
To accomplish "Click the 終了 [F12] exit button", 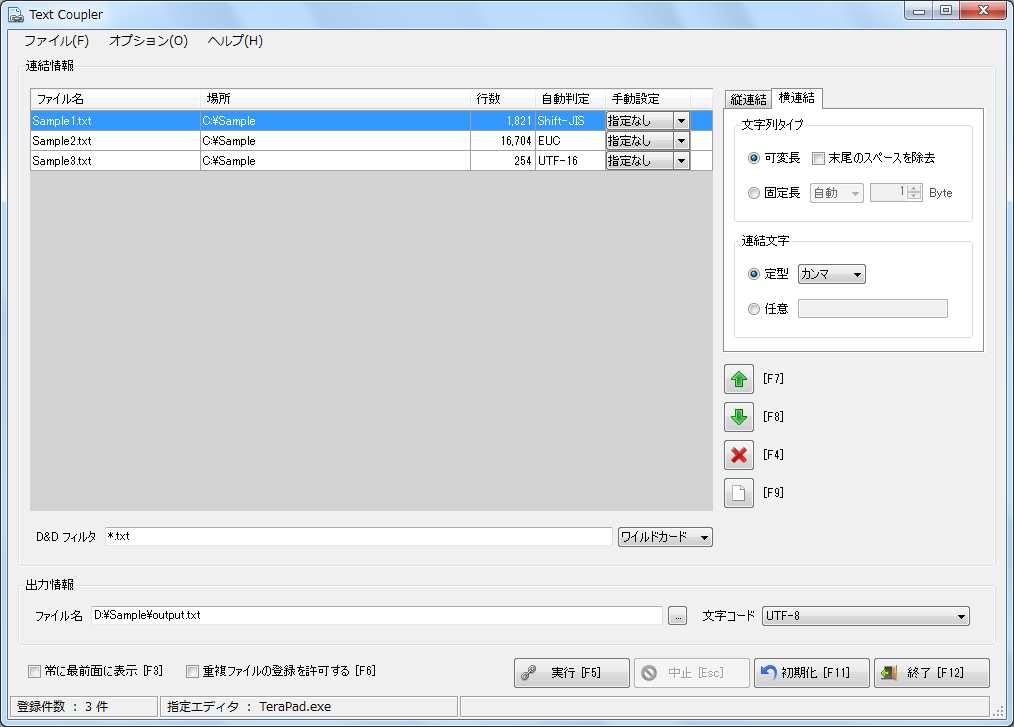I will pyautogui.click(x=931, y=673).
